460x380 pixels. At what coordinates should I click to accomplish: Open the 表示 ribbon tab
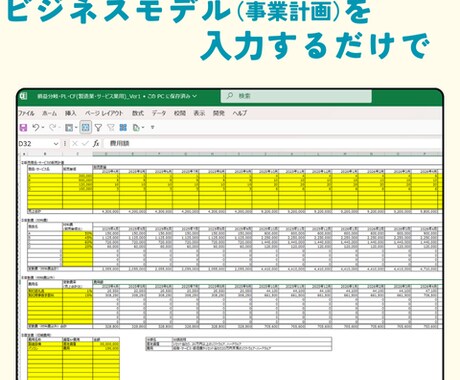point(199,113)
